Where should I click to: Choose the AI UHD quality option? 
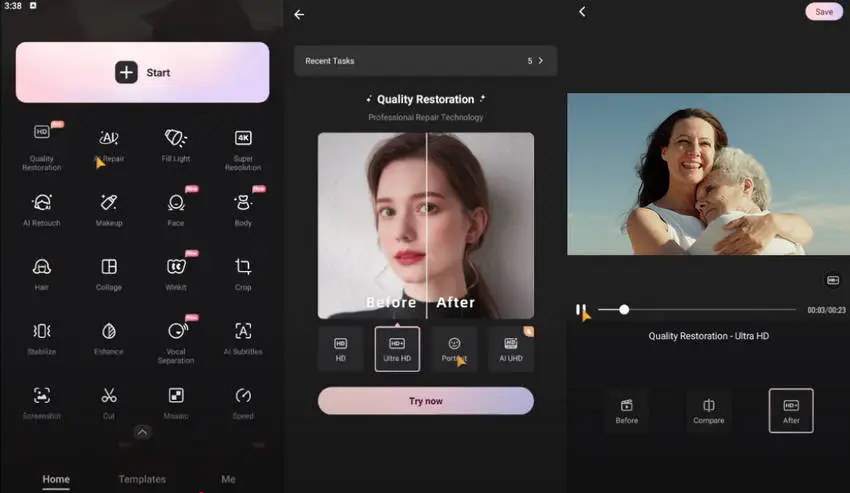(511, 349)
